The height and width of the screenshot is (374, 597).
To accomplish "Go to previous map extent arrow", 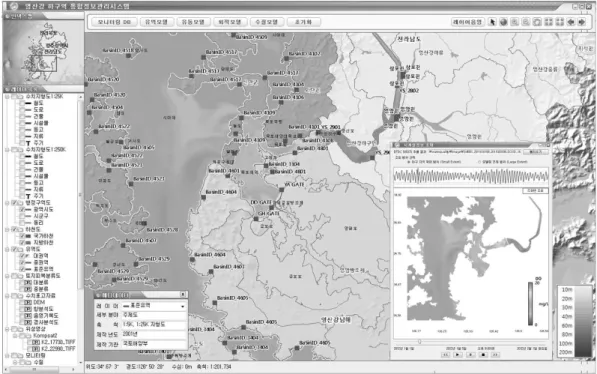I will coord(570,22).
